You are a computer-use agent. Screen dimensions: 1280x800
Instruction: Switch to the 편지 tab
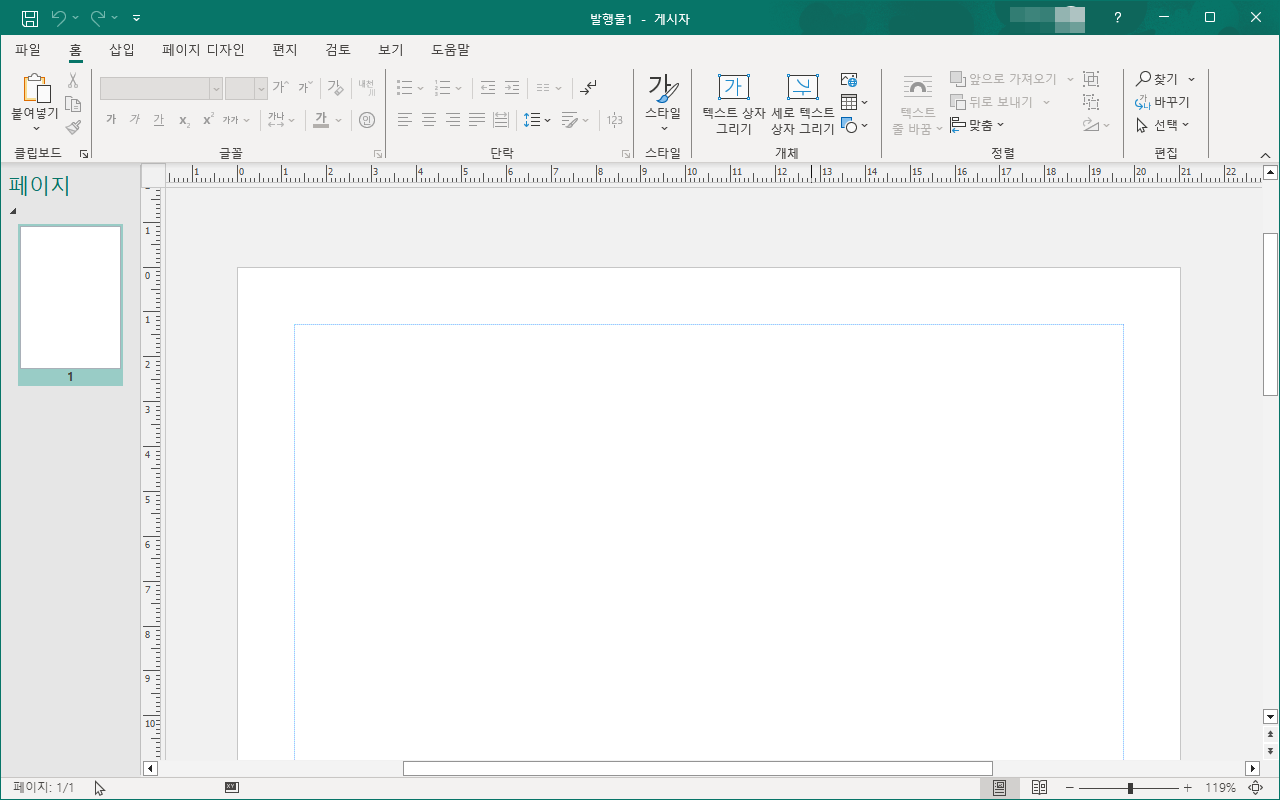pyautogui.click(x=285, y=49)
